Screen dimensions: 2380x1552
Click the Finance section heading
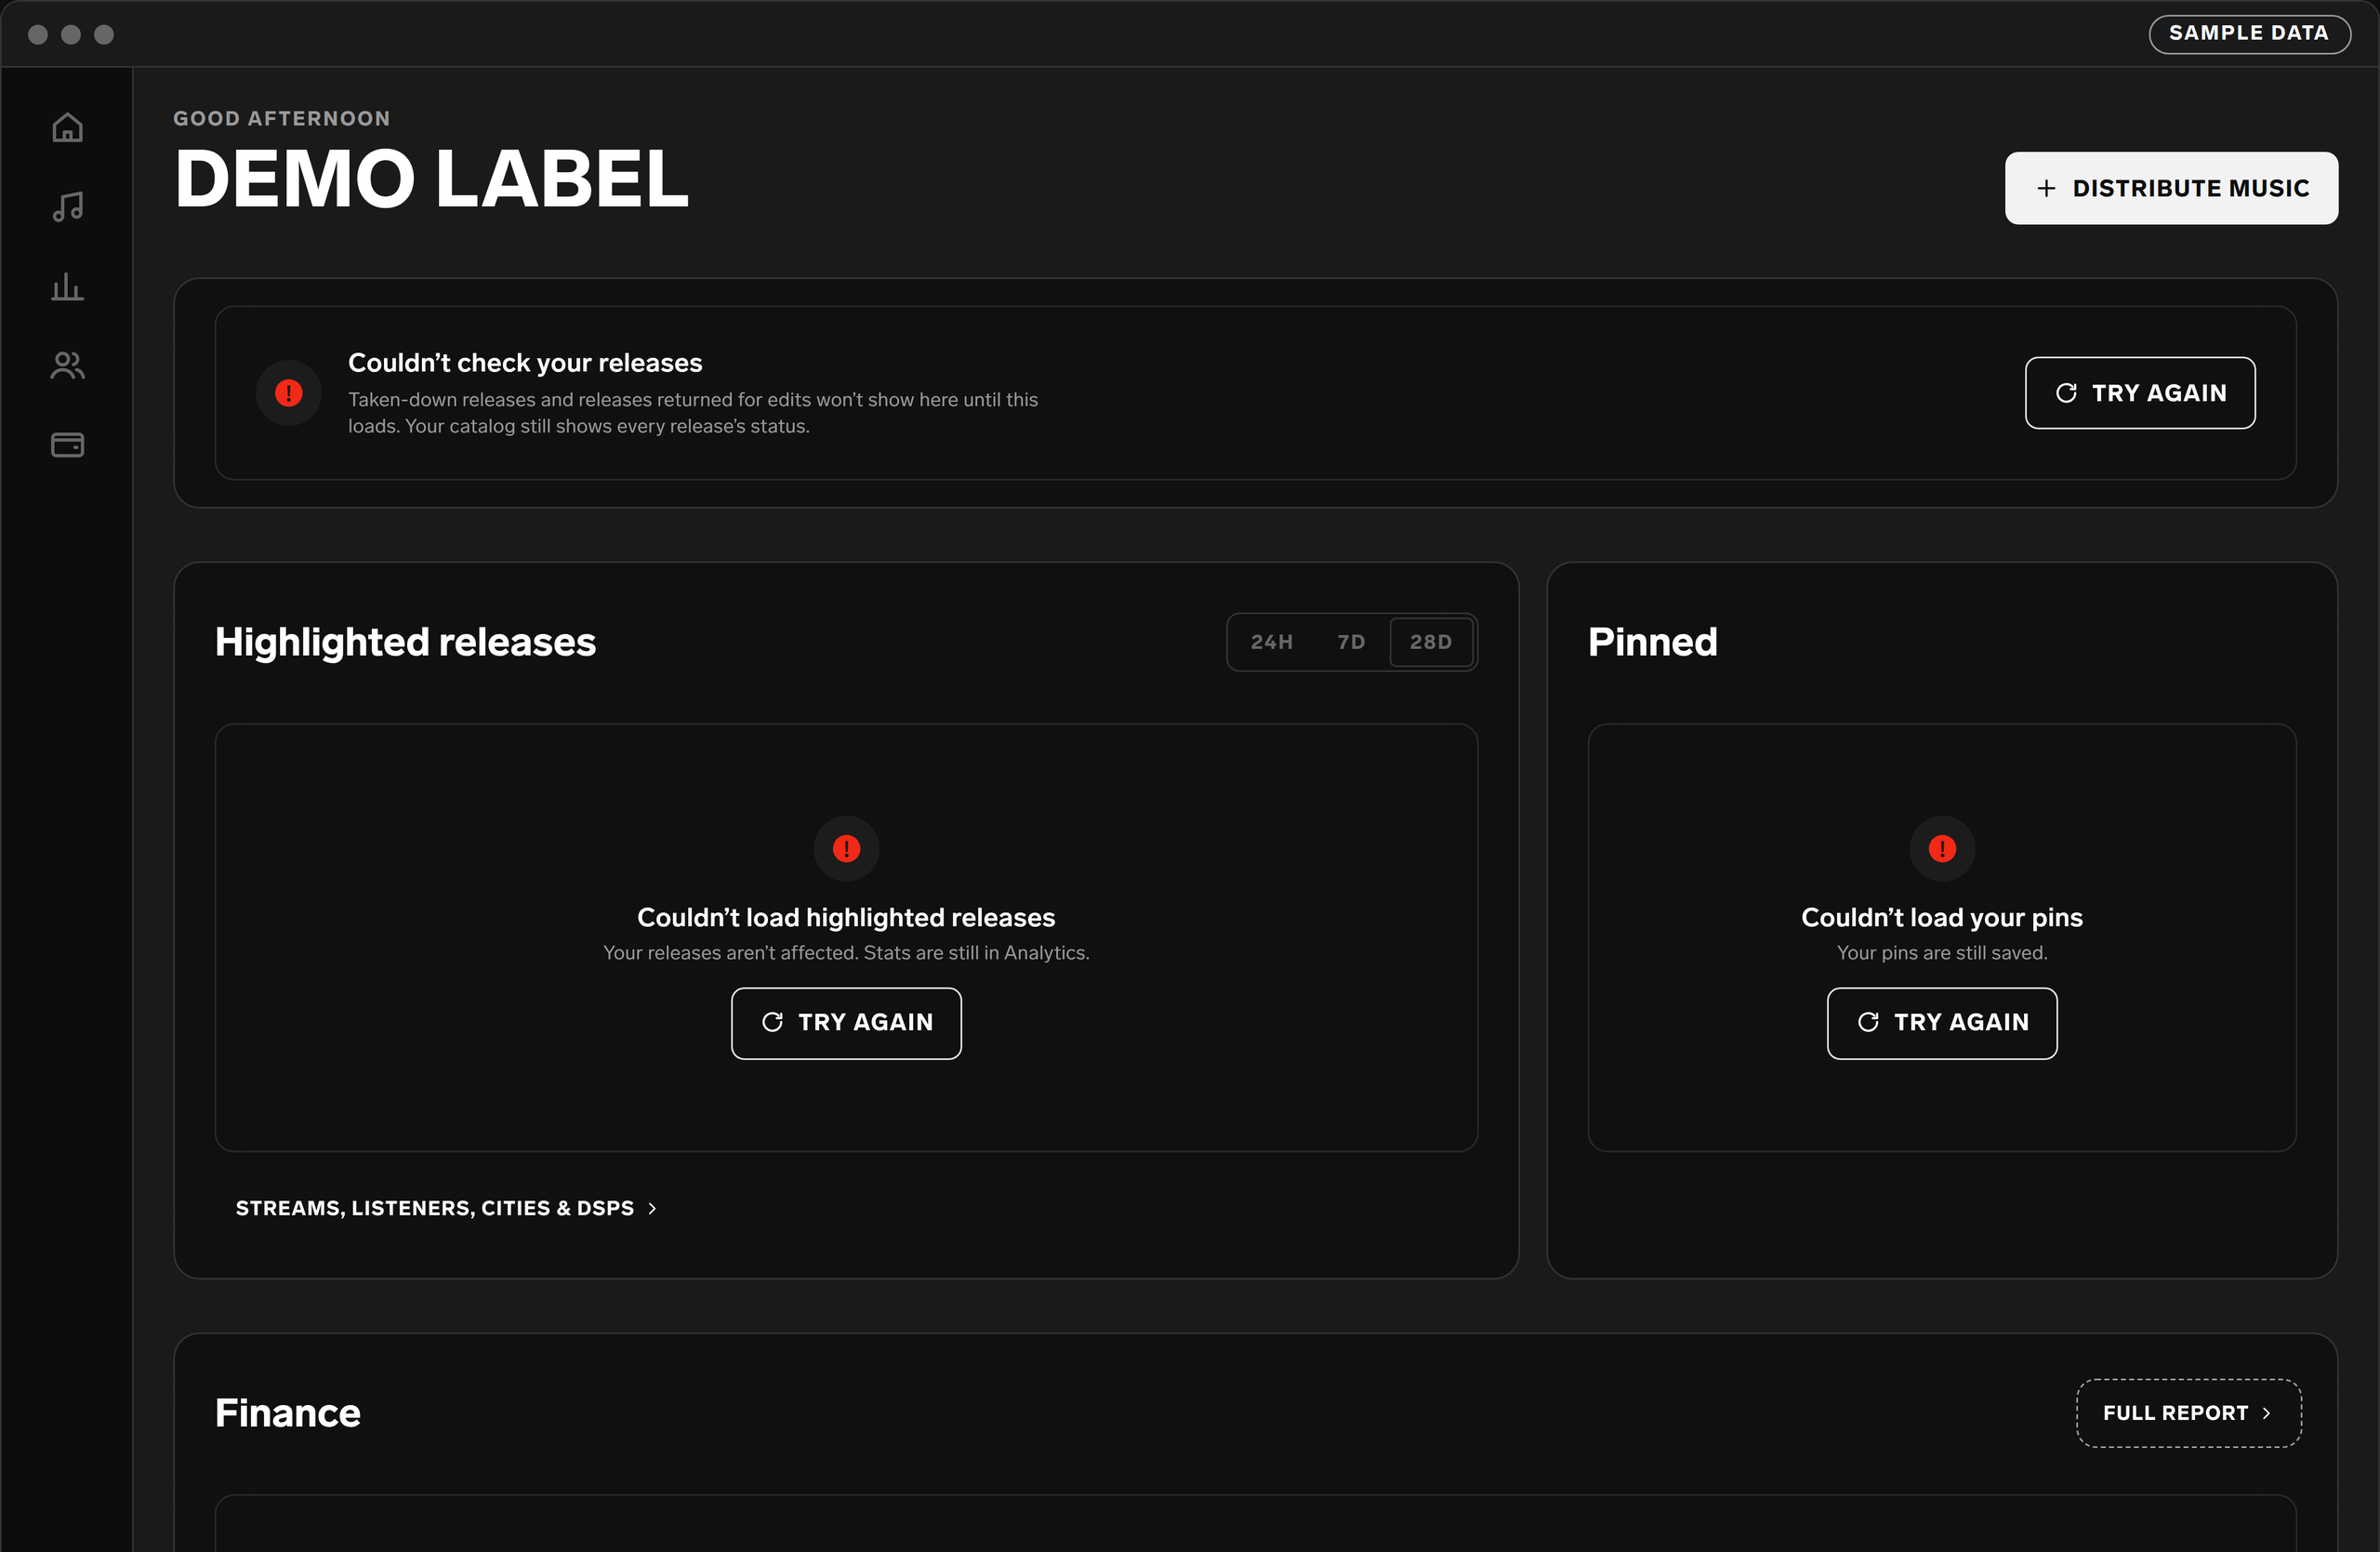pyautogui.click(x=288, y=1413)
